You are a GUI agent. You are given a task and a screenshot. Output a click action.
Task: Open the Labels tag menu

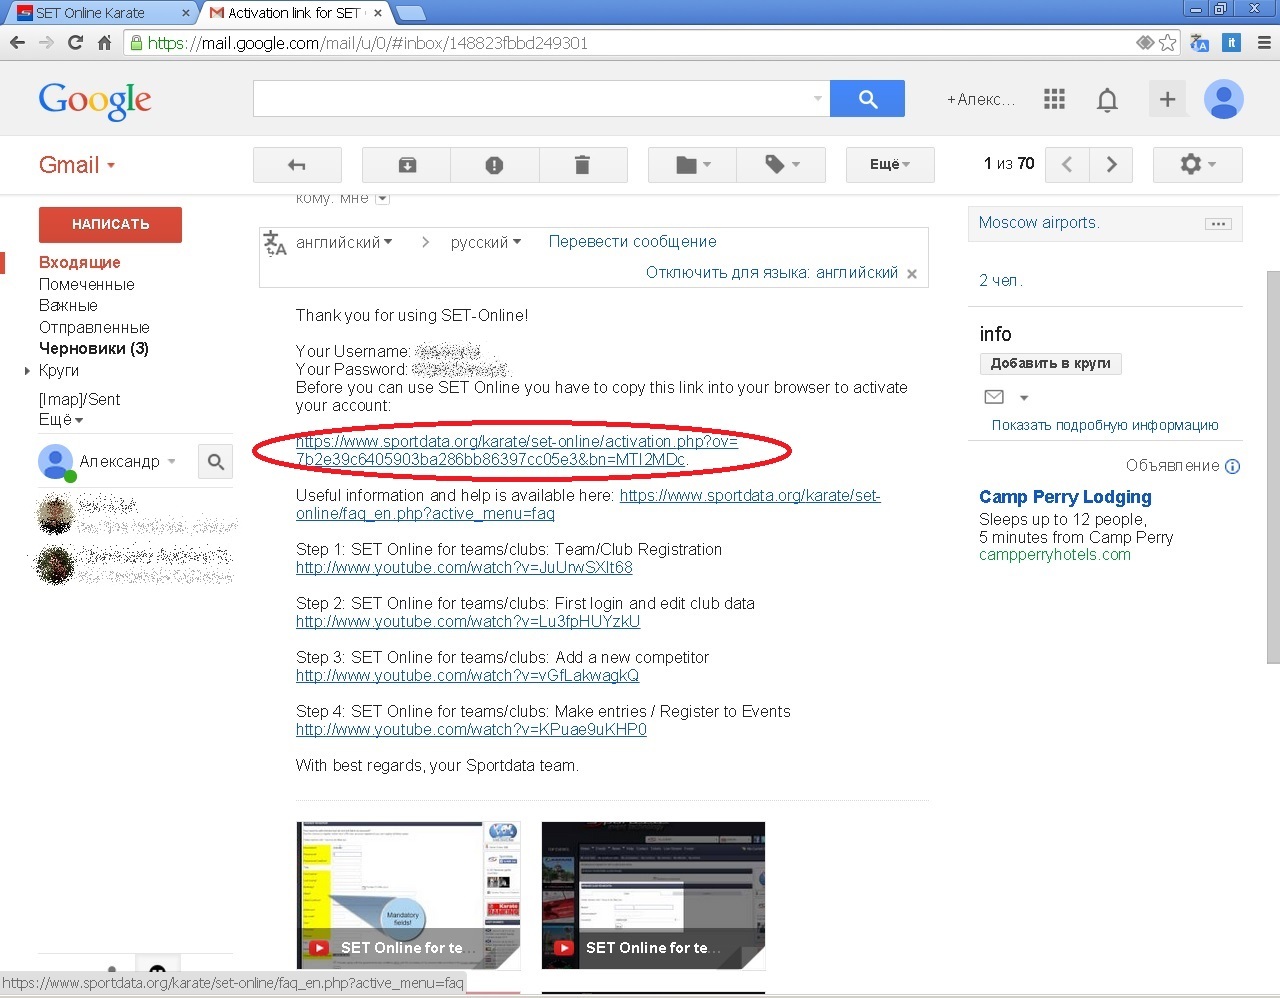(x=781, y=165)
